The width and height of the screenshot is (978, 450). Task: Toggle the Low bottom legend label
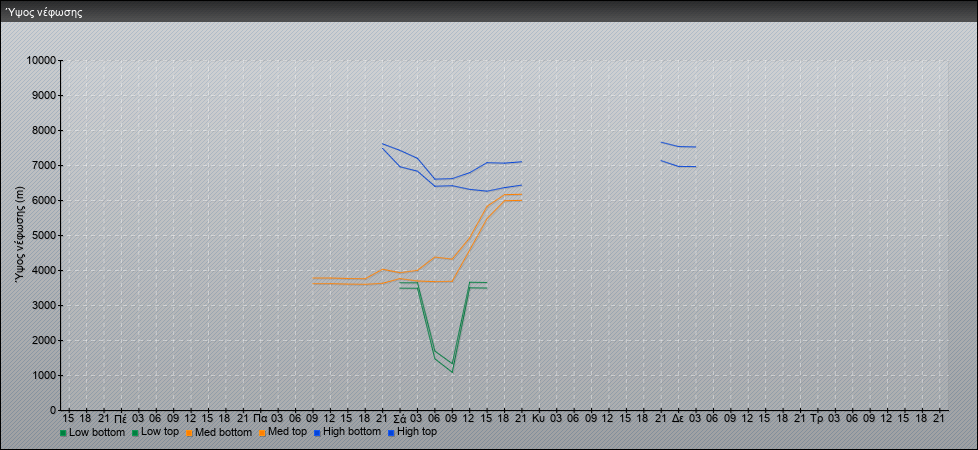[97, 432]
